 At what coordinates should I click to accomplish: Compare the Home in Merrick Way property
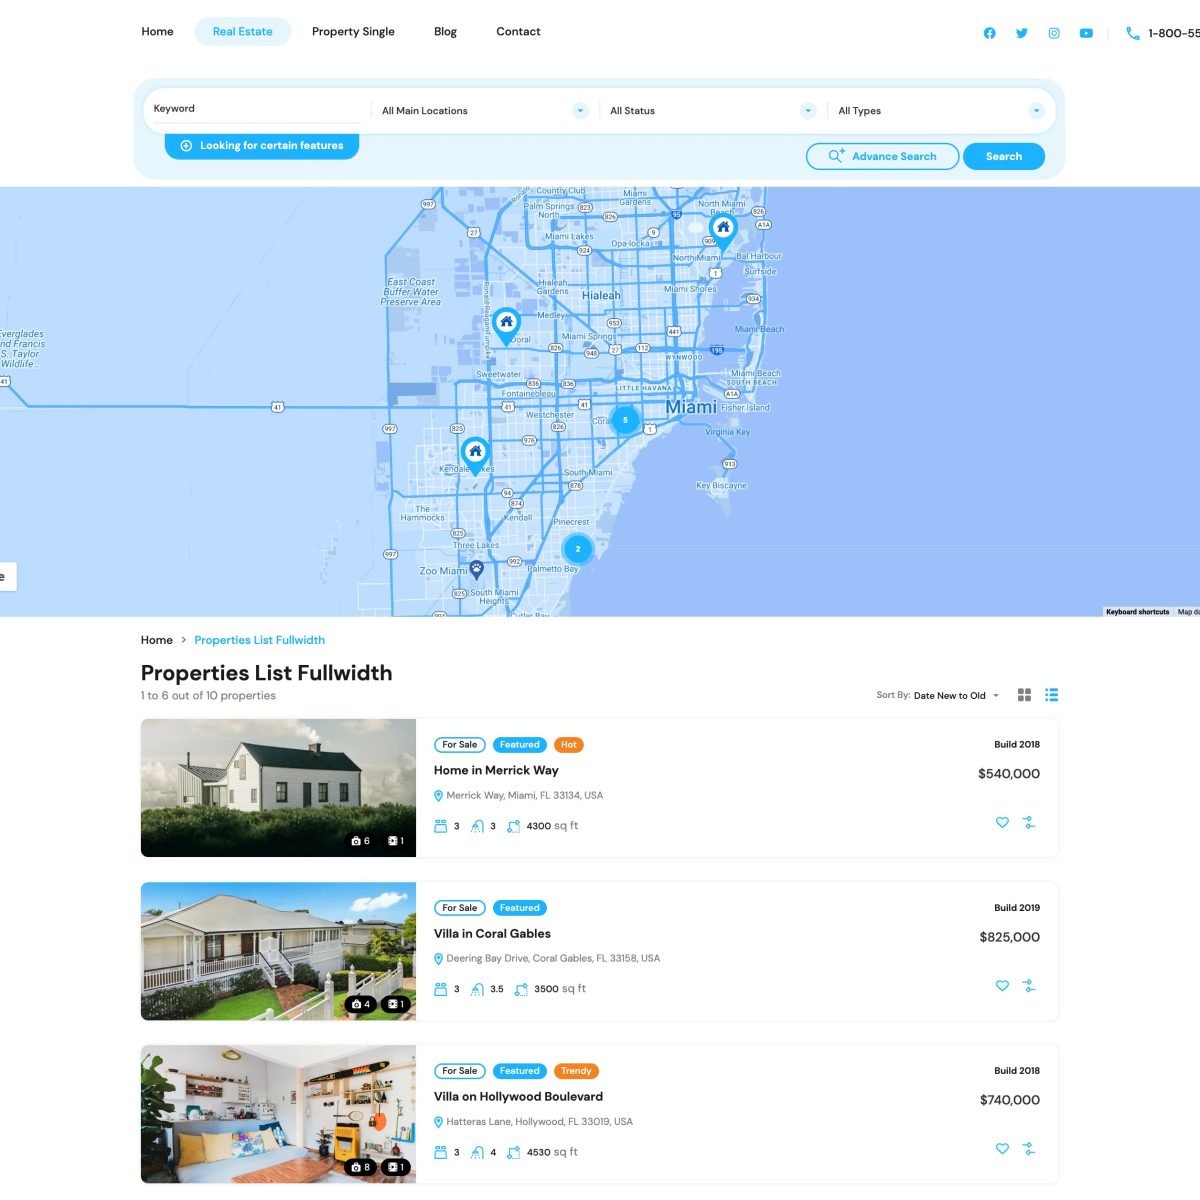[x=1028, y=823]
